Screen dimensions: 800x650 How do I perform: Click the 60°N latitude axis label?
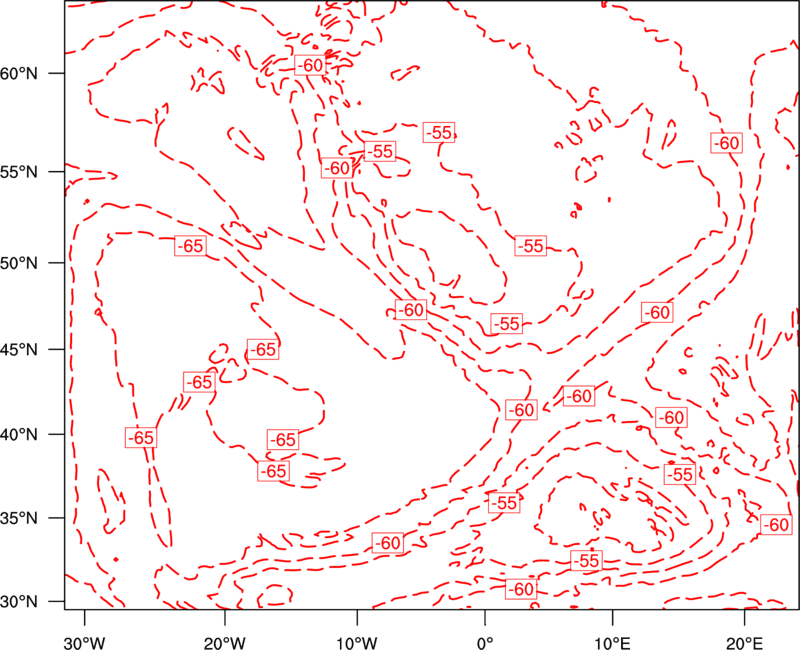(x=19, y=73)
